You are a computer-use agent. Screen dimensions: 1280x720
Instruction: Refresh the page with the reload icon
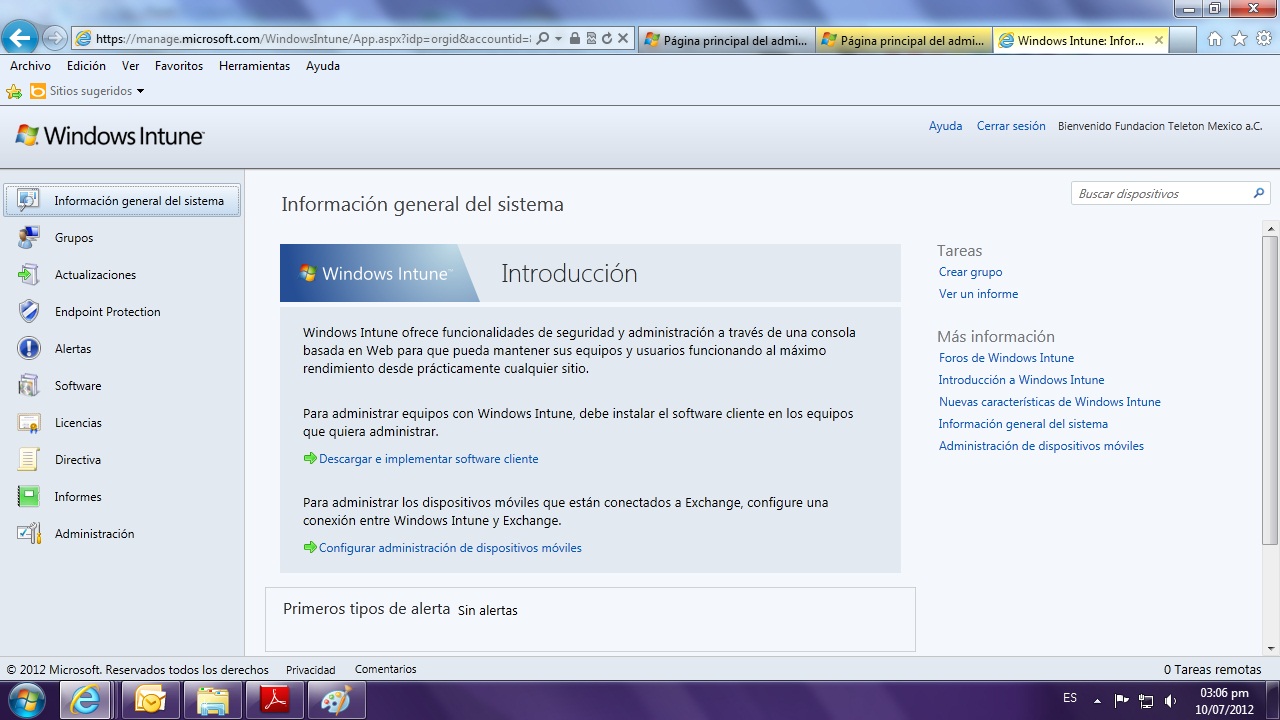606,39
